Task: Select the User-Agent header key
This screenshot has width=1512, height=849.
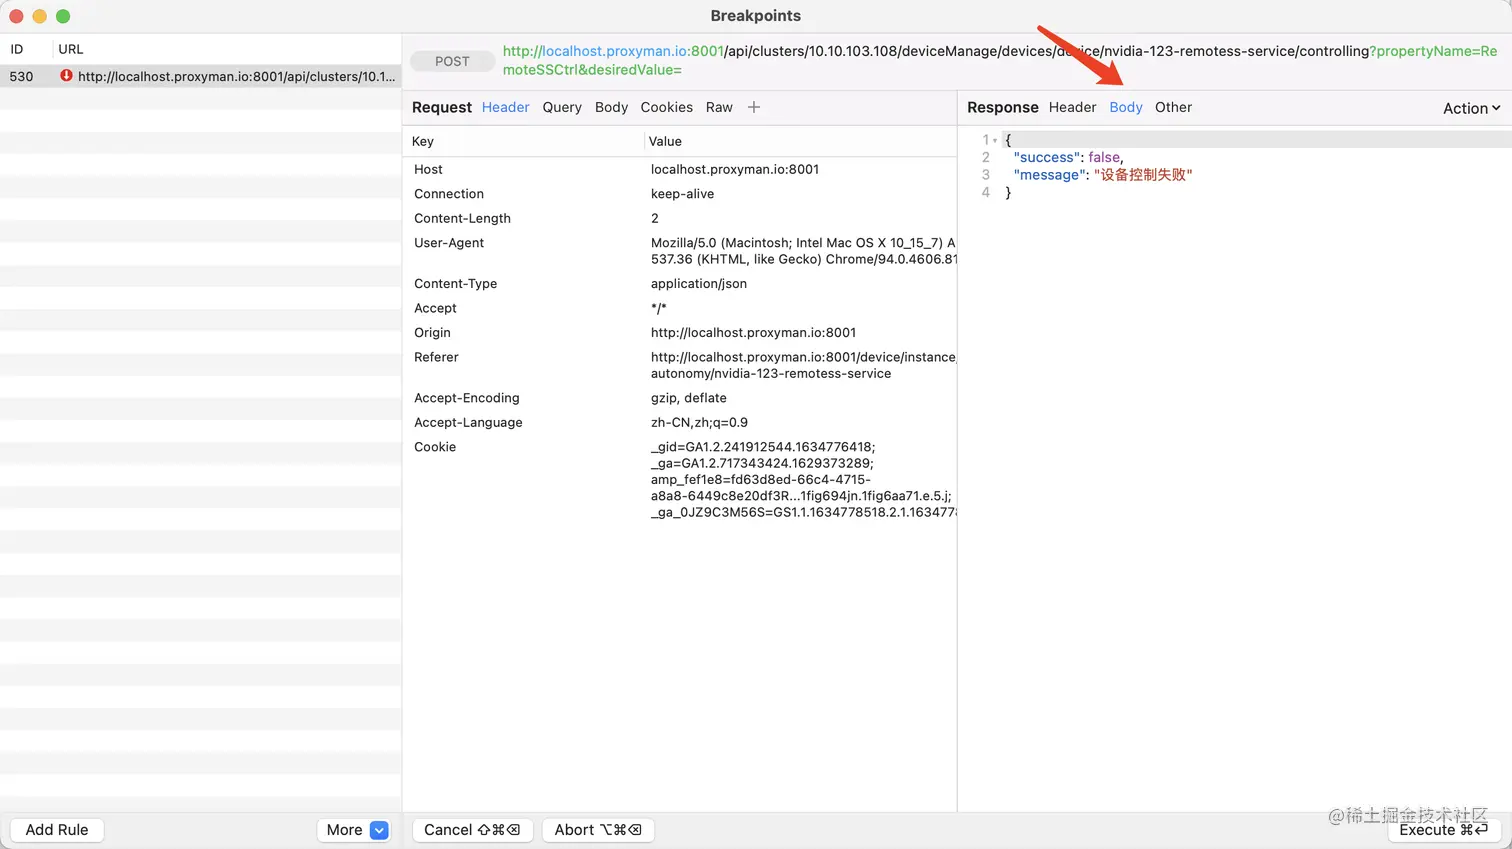Action: click(x=449, y=243)
